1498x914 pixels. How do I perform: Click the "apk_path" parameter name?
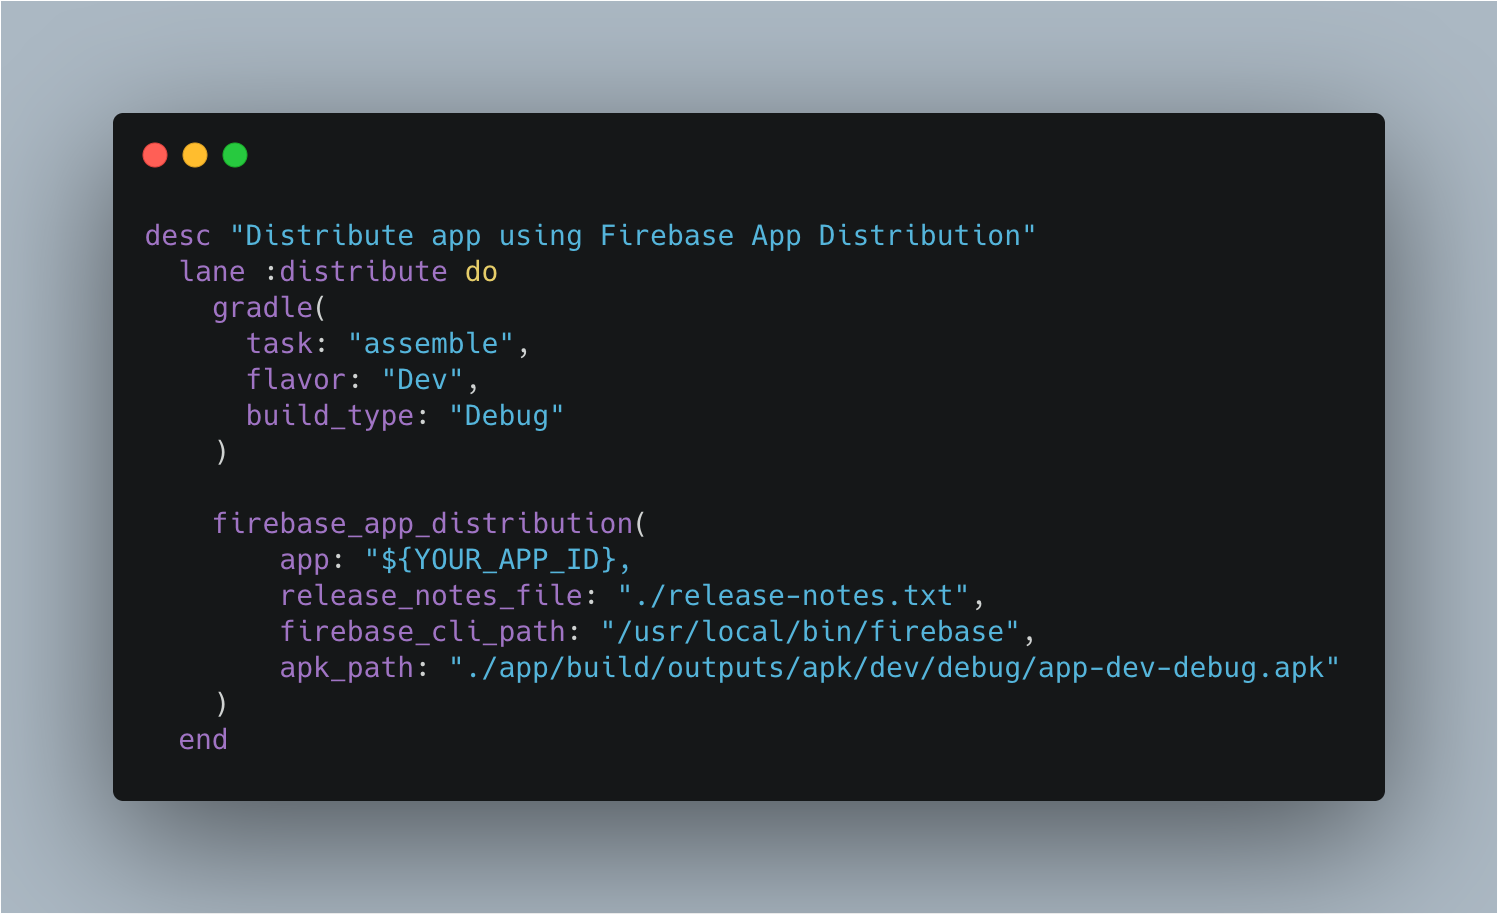(x=347, y=668)
